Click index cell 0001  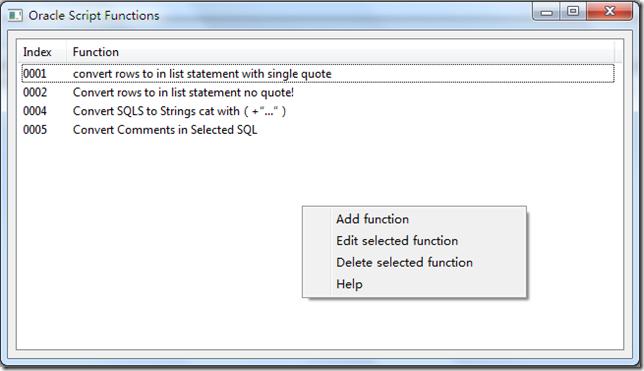(x=35, y=74)
